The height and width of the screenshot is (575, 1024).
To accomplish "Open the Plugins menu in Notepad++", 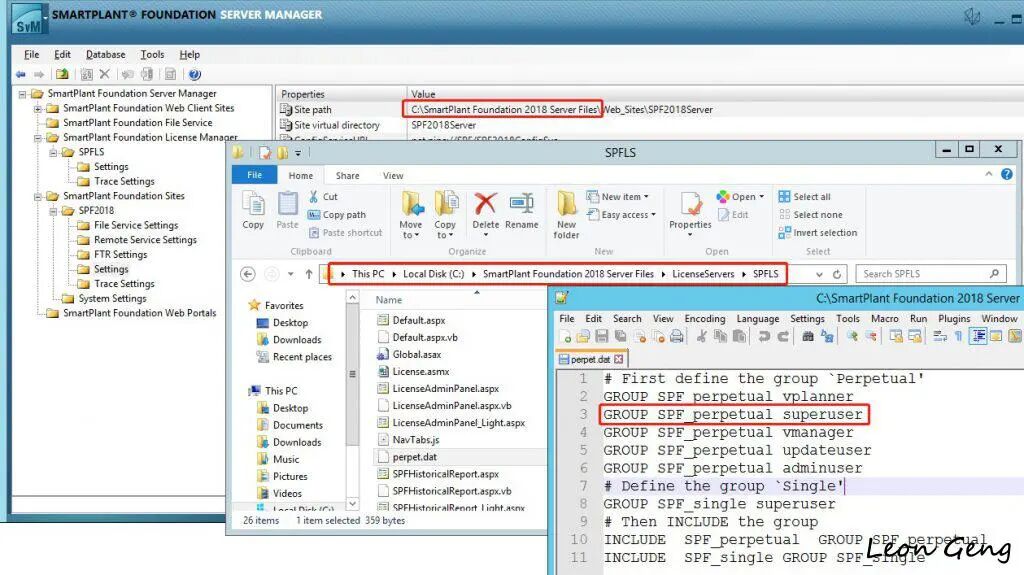I will (x=954, y=318).
